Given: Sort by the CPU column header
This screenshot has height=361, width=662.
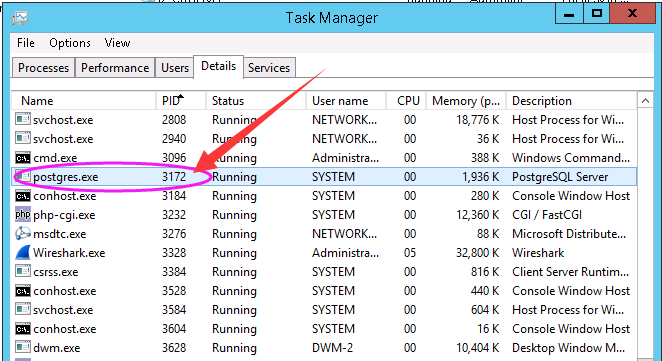Looking at the screenshot, I should pos(406,101).
